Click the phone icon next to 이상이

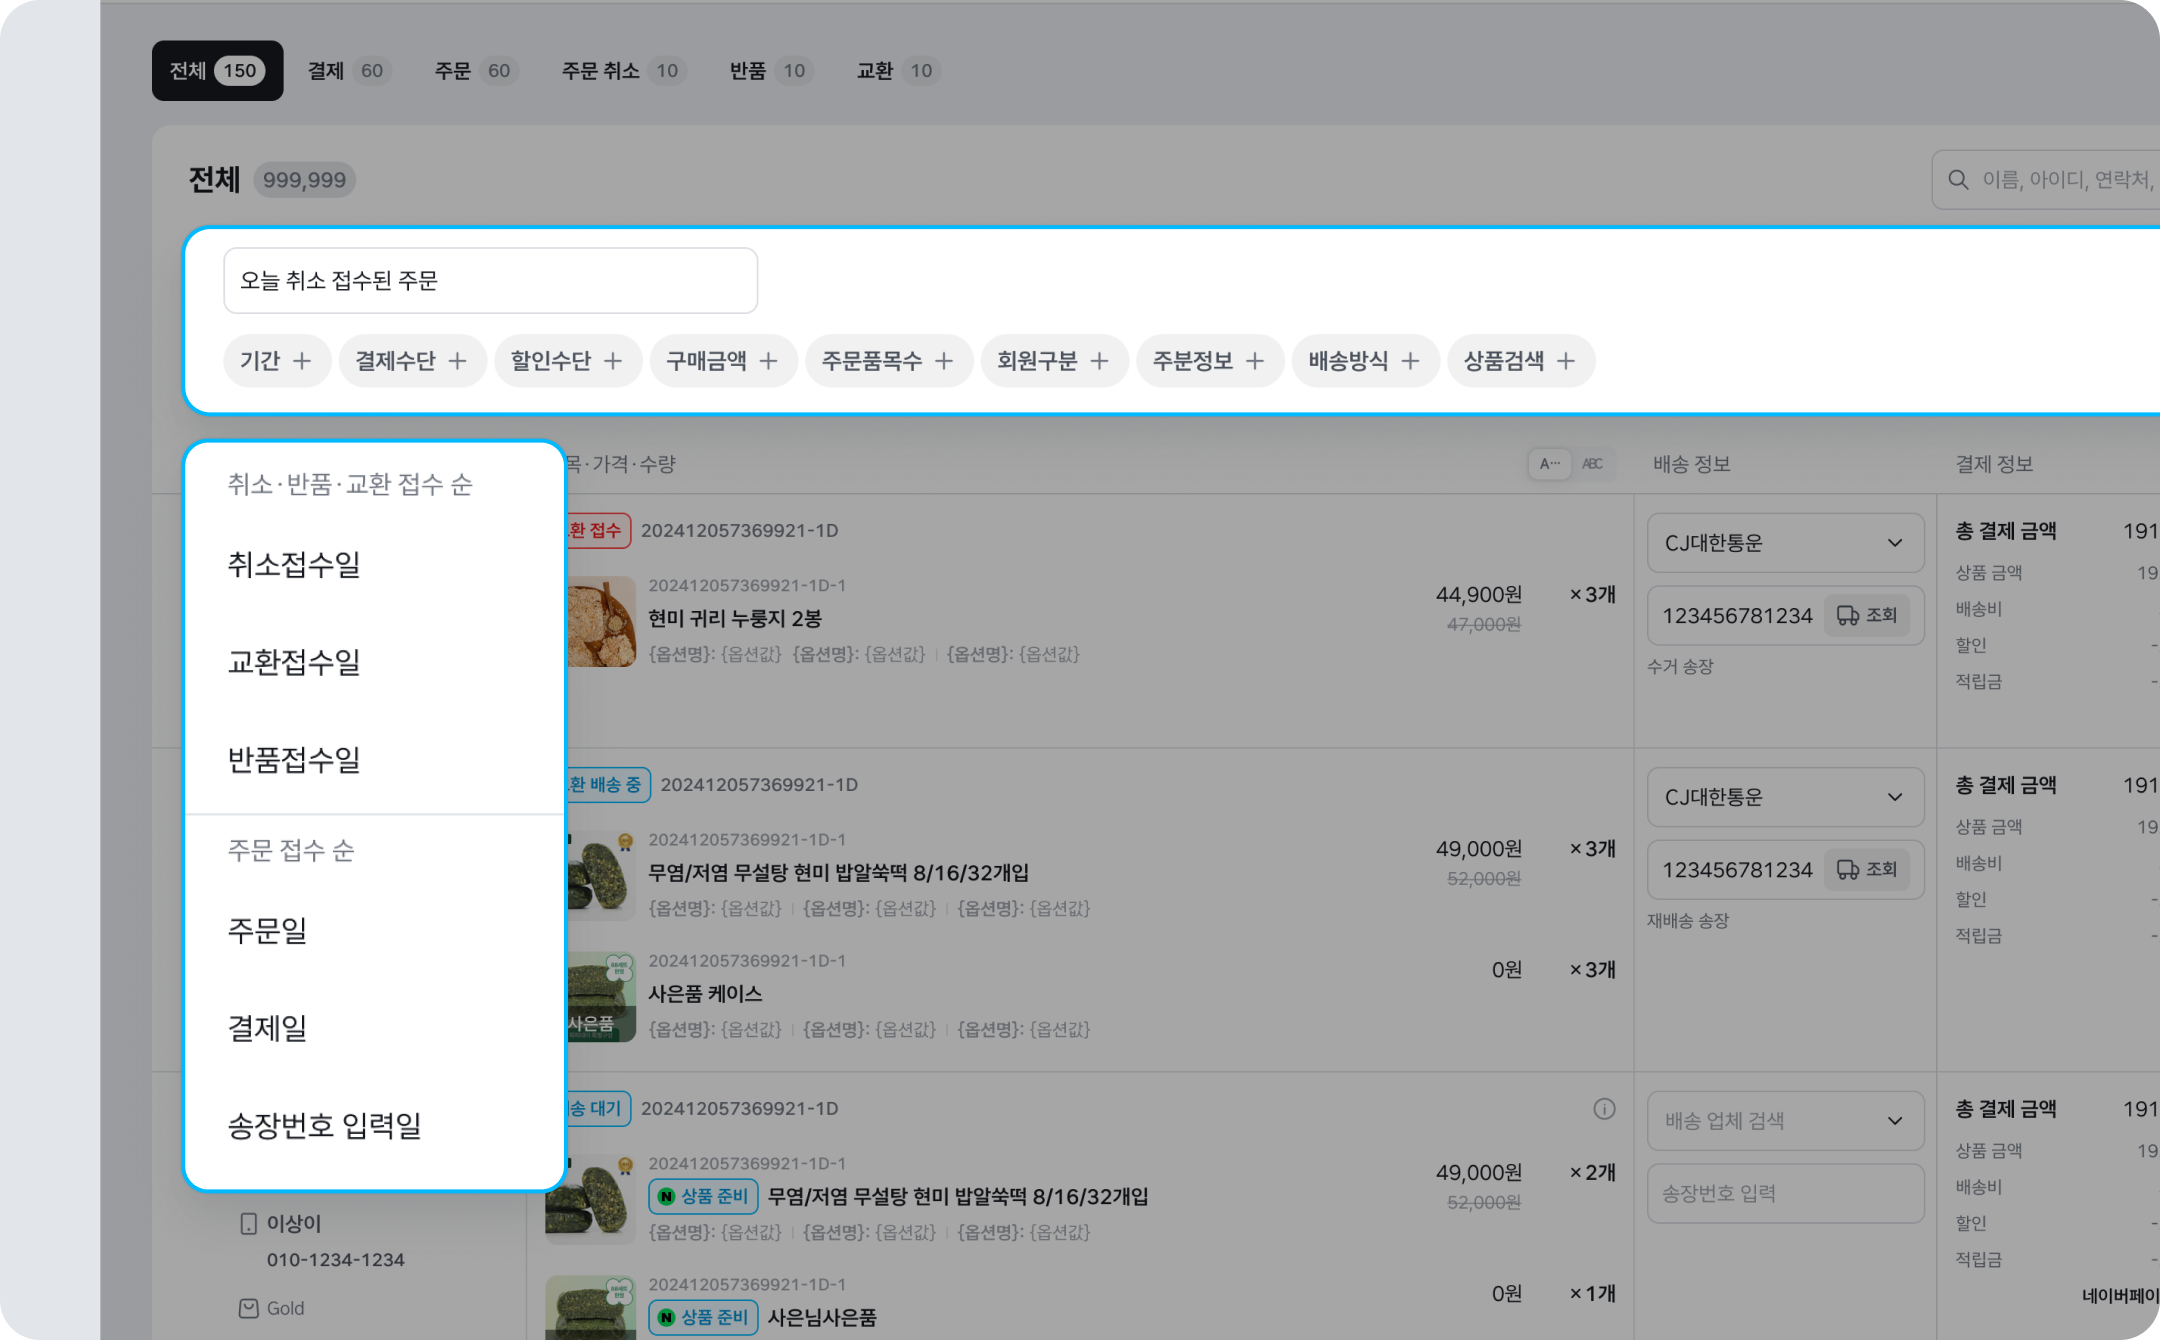point(249,1224)
